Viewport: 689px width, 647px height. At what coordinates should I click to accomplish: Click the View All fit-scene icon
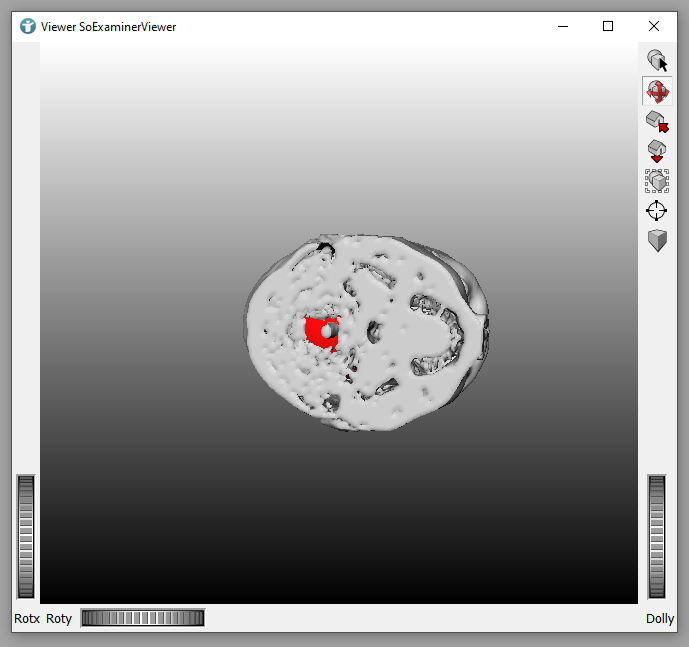click(657, 181)
